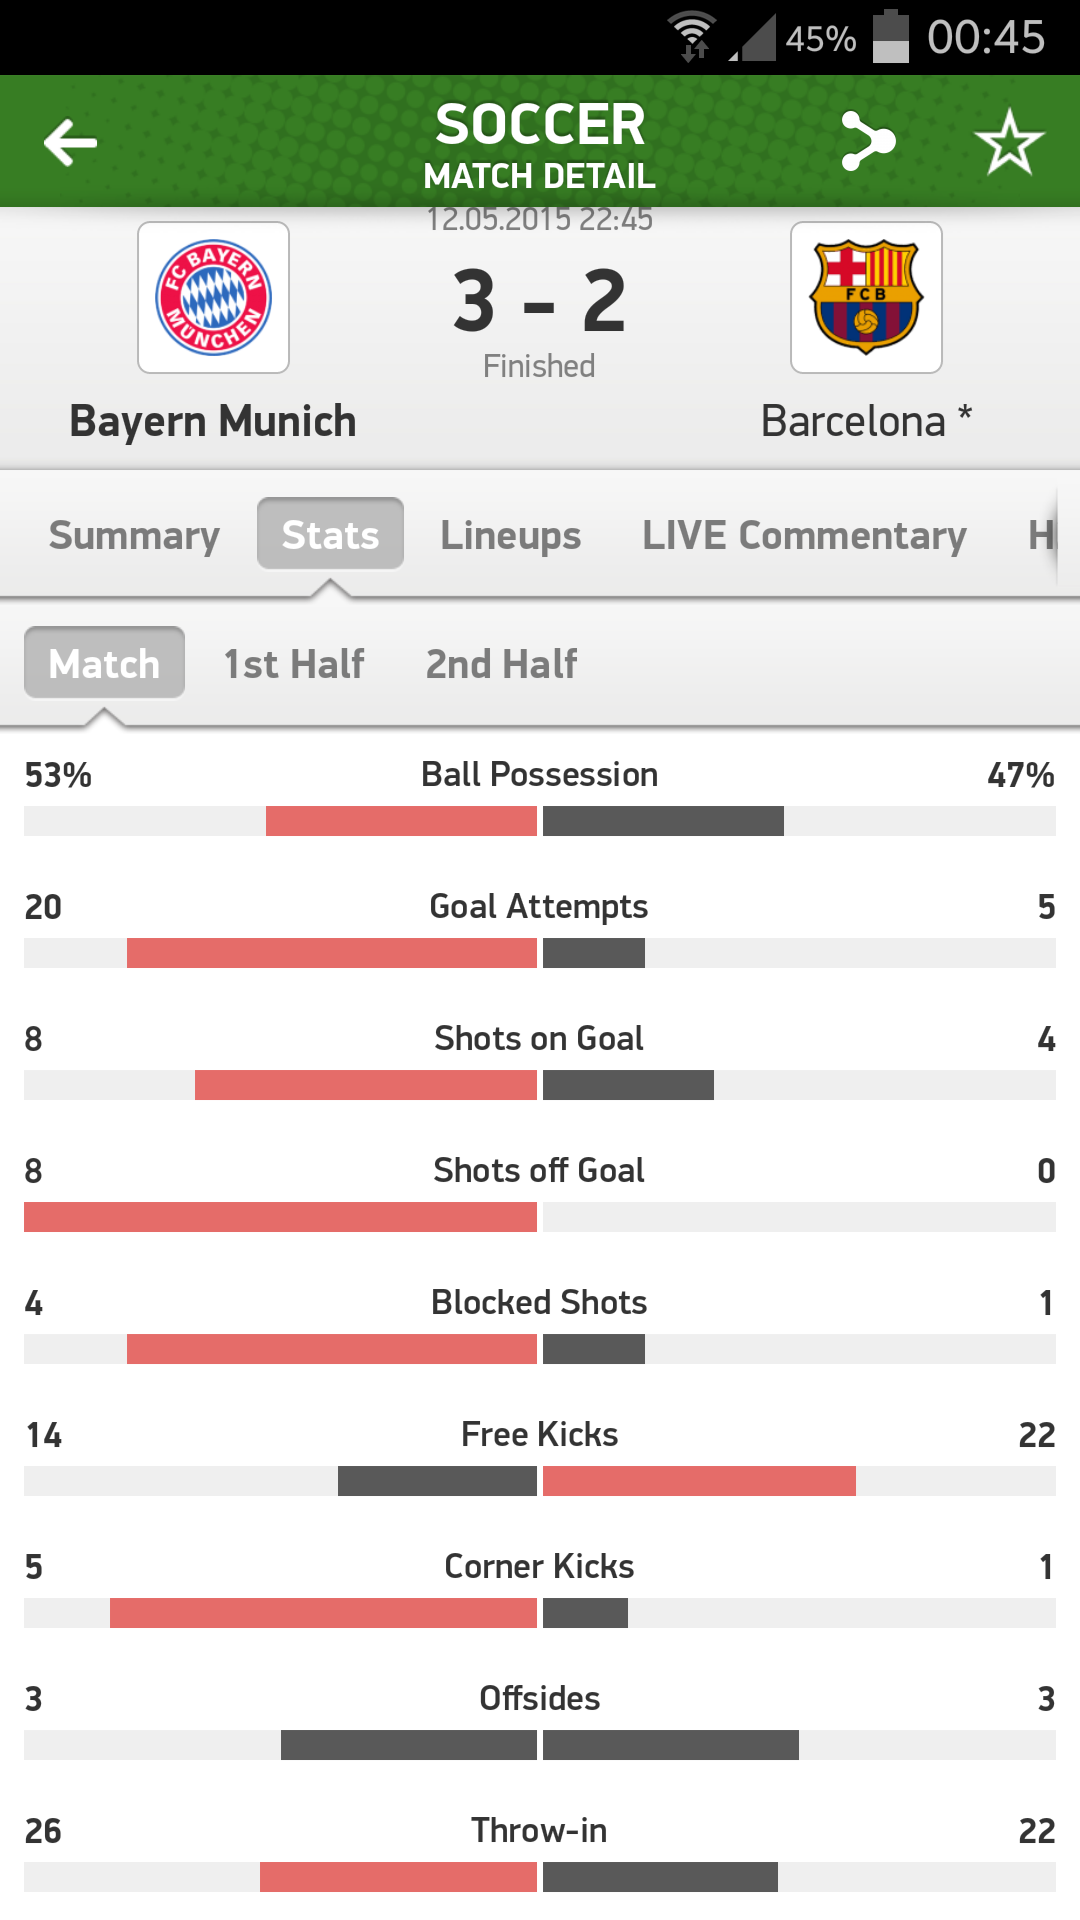This screenshot has width=1080, height=1920.
Task: Tap the cellular signal icon
Action: pyautogui.click(x=754, y=38)
